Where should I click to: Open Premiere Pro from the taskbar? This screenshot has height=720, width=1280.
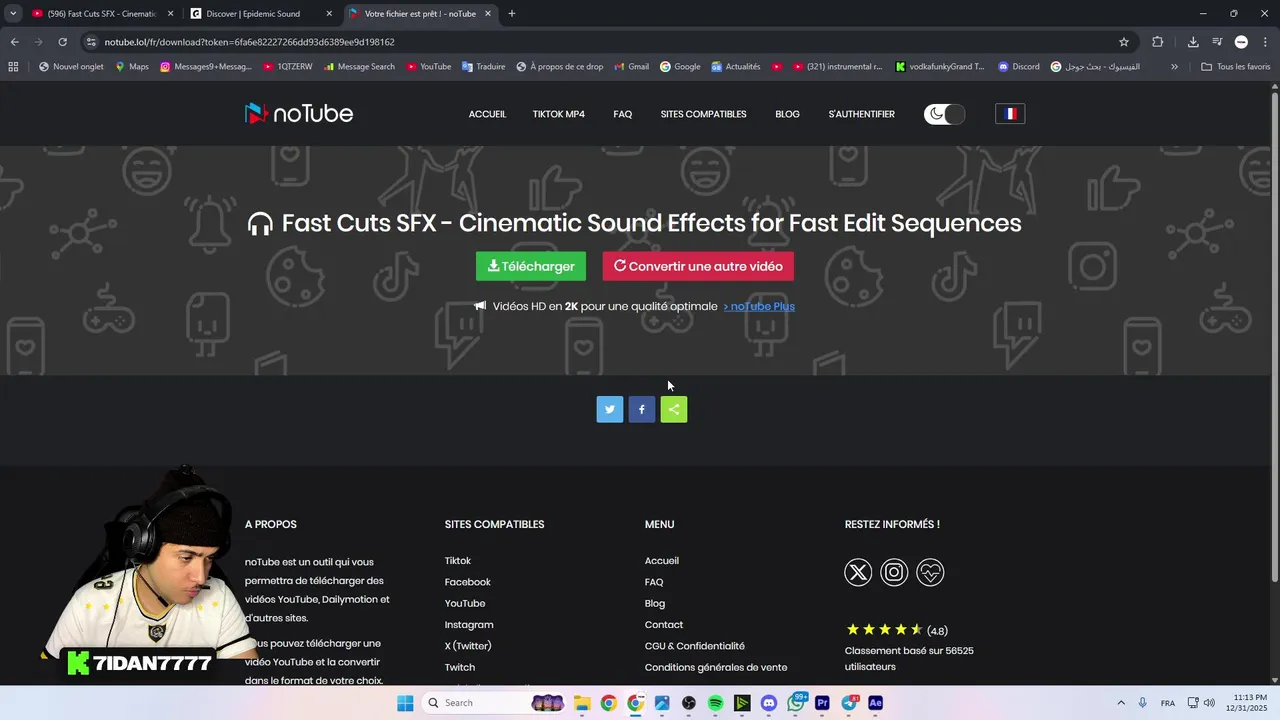822,703
